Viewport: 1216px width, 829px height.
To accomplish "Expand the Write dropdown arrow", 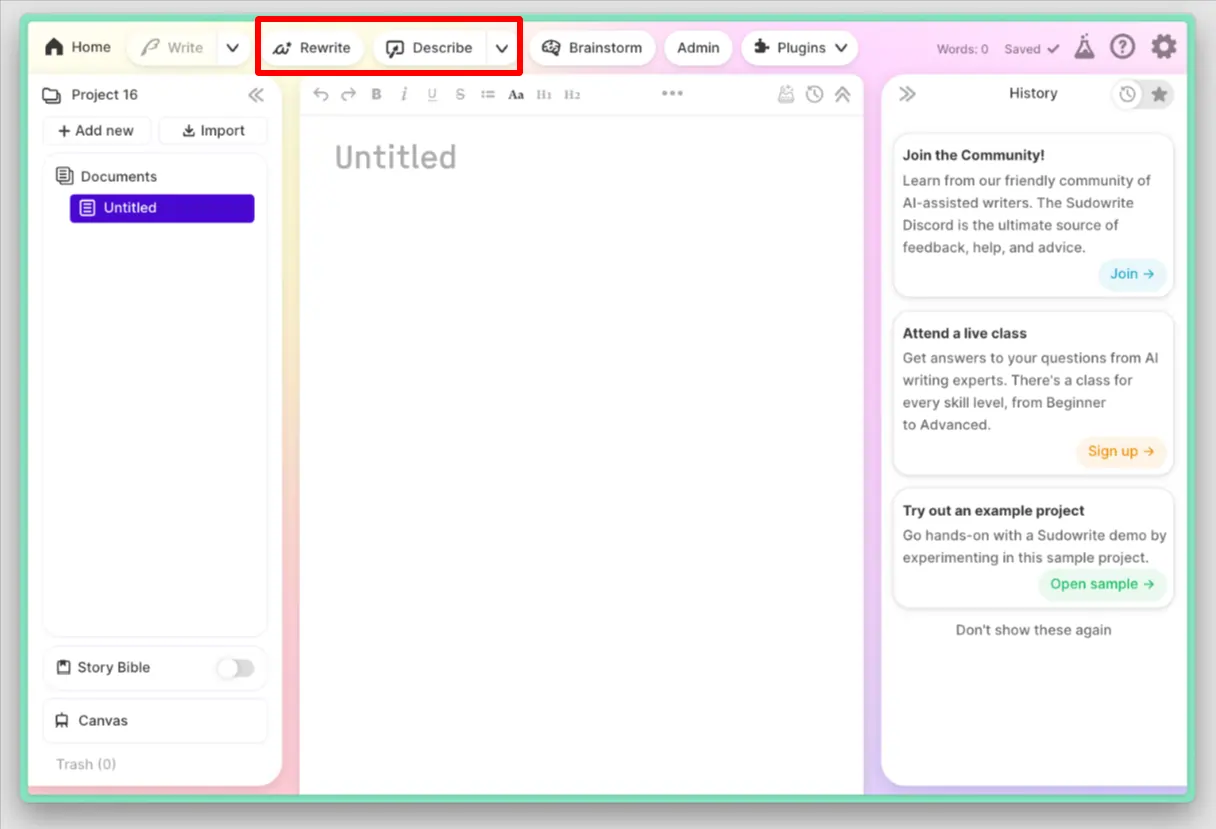I will 232,47.
